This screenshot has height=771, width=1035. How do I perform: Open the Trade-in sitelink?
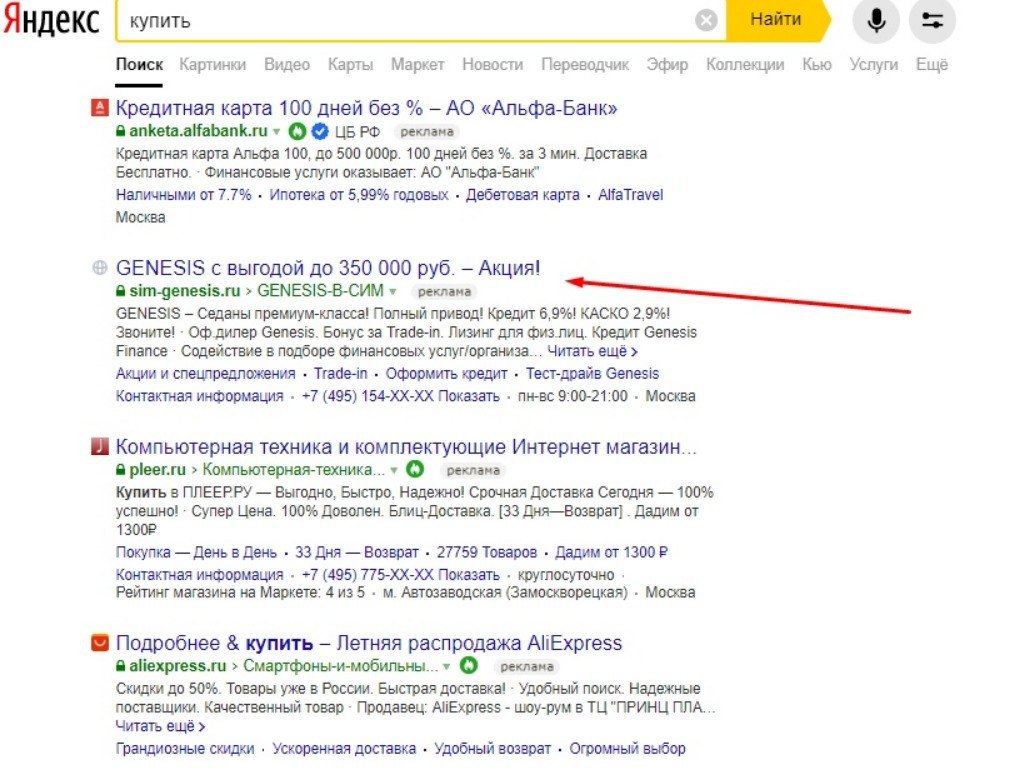coord(341,374)
